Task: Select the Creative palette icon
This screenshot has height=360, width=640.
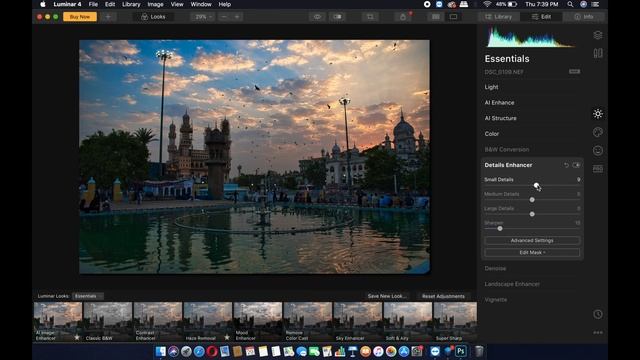Action: 598,132
